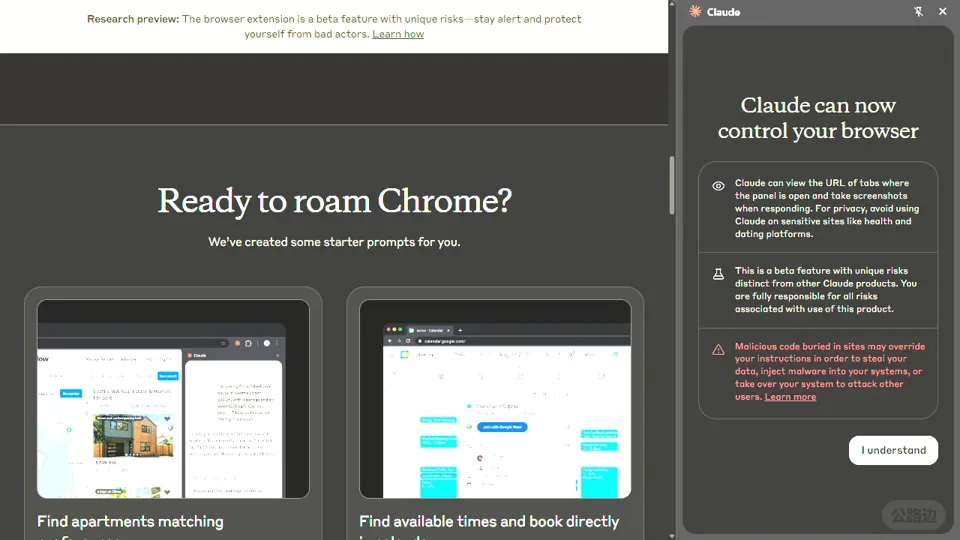Open the Find available times calendar thumbnail
This screenshot has width=960, height=540.
[495, 399]
